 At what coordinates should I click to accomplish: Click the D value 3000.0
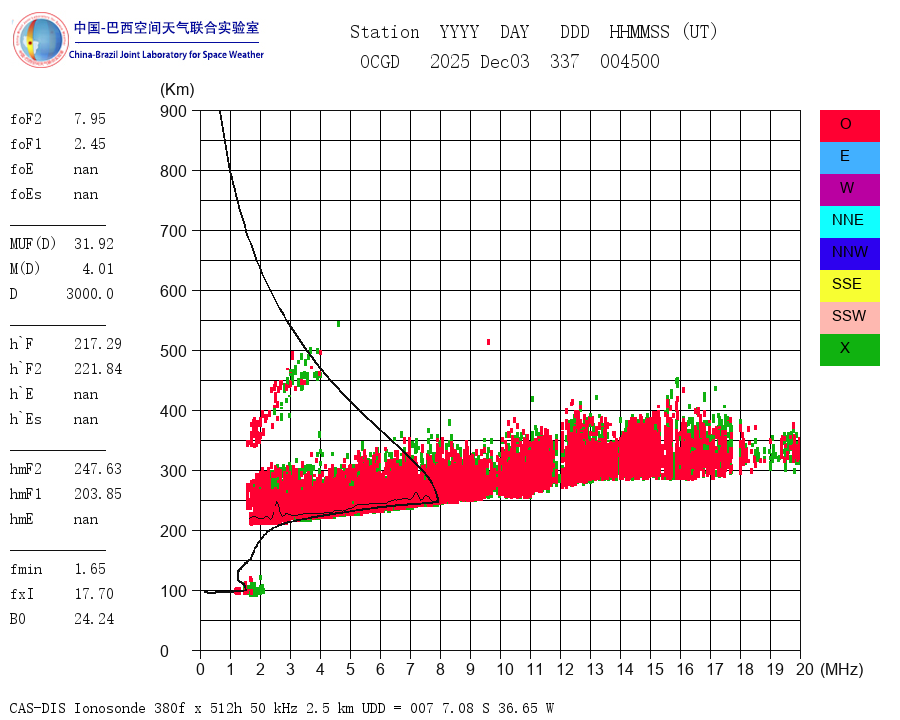point(90,294)
